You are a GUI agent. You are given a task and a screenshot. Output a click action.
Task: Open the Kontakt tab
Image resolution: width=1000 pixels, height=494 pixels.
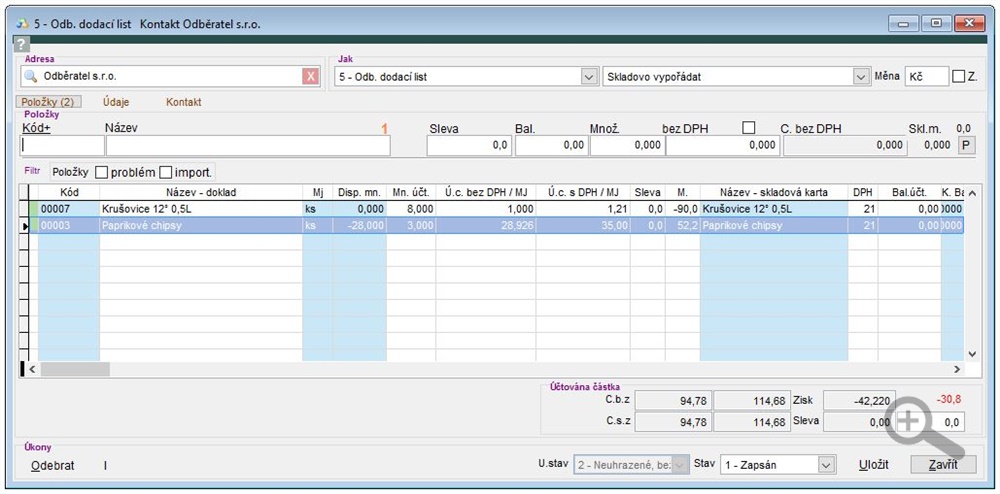[183, 102]
